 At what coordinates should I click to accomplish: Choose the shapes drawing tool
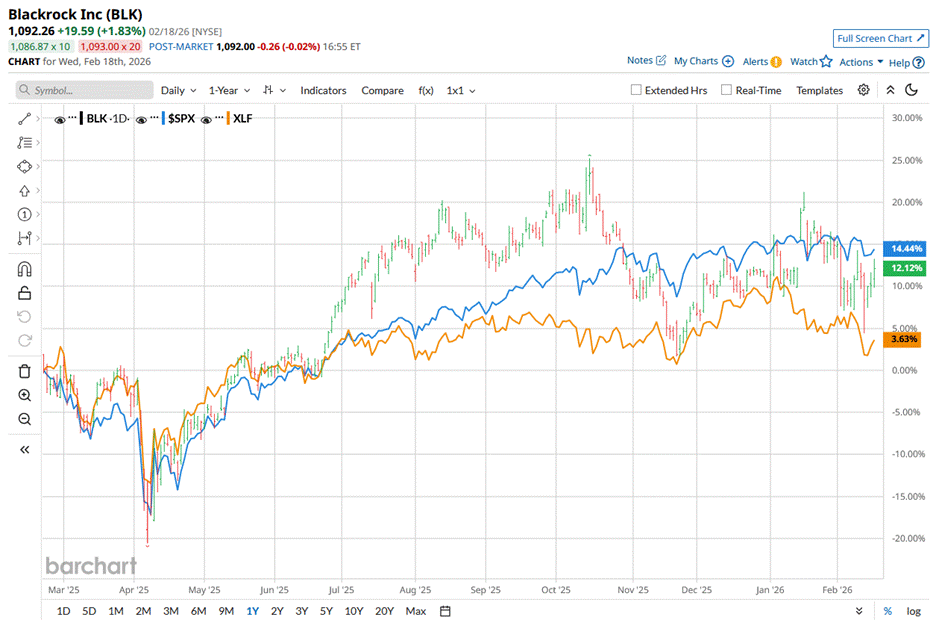(24, 166)
